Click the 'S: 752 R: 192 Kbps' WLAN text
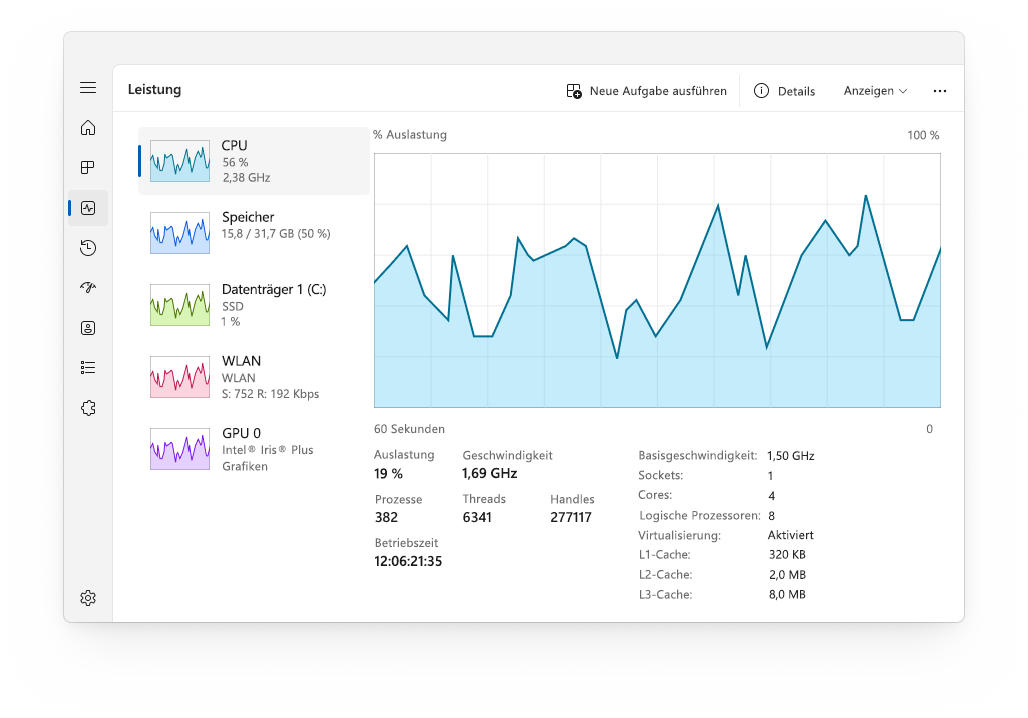The image size is (1028, 718). tap(271, 393)
